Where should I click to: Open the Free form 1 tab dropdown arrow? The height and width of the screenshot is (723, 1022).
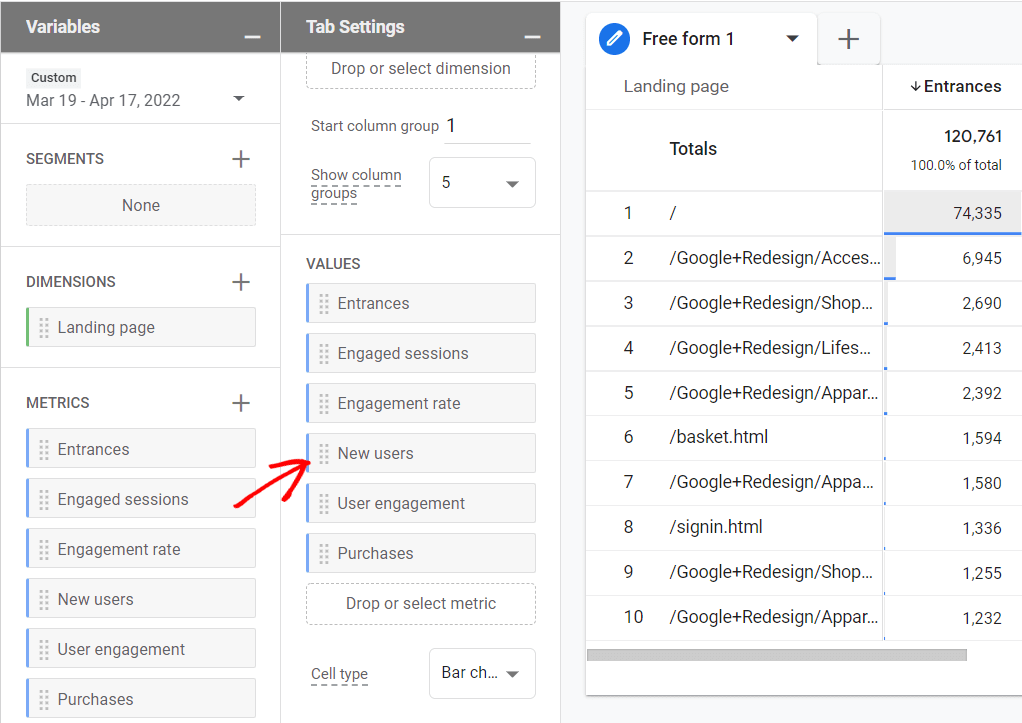coord(792,38)
